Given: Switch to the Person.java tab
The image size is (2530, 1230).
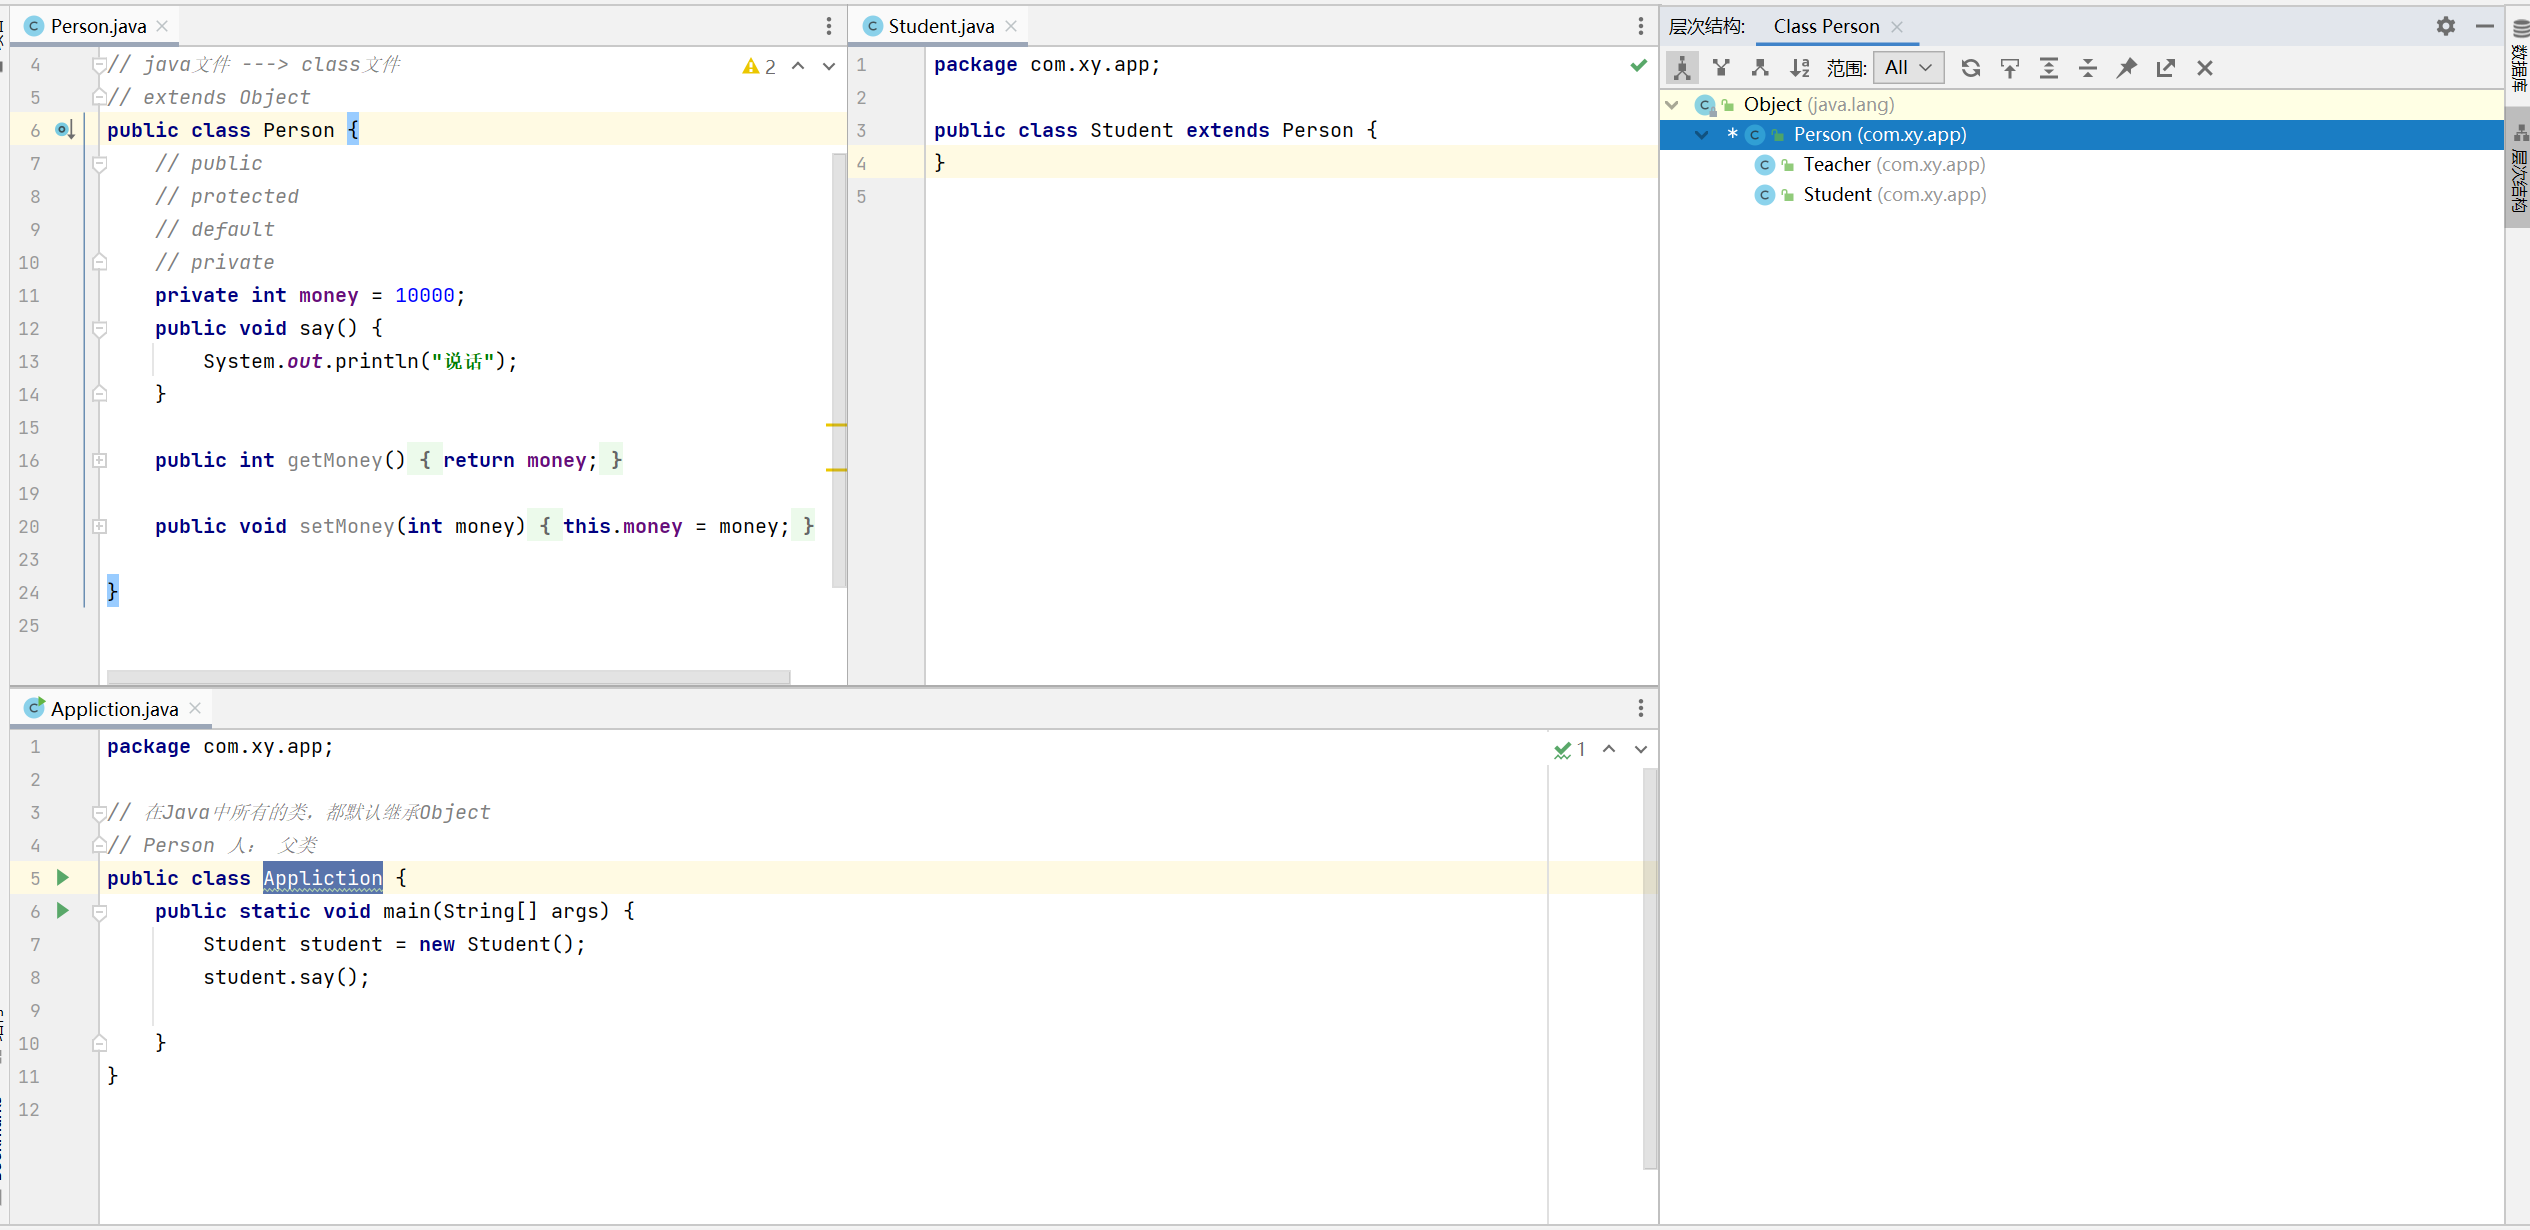Looking at the screenshot, I should click(x=98, y=26).
